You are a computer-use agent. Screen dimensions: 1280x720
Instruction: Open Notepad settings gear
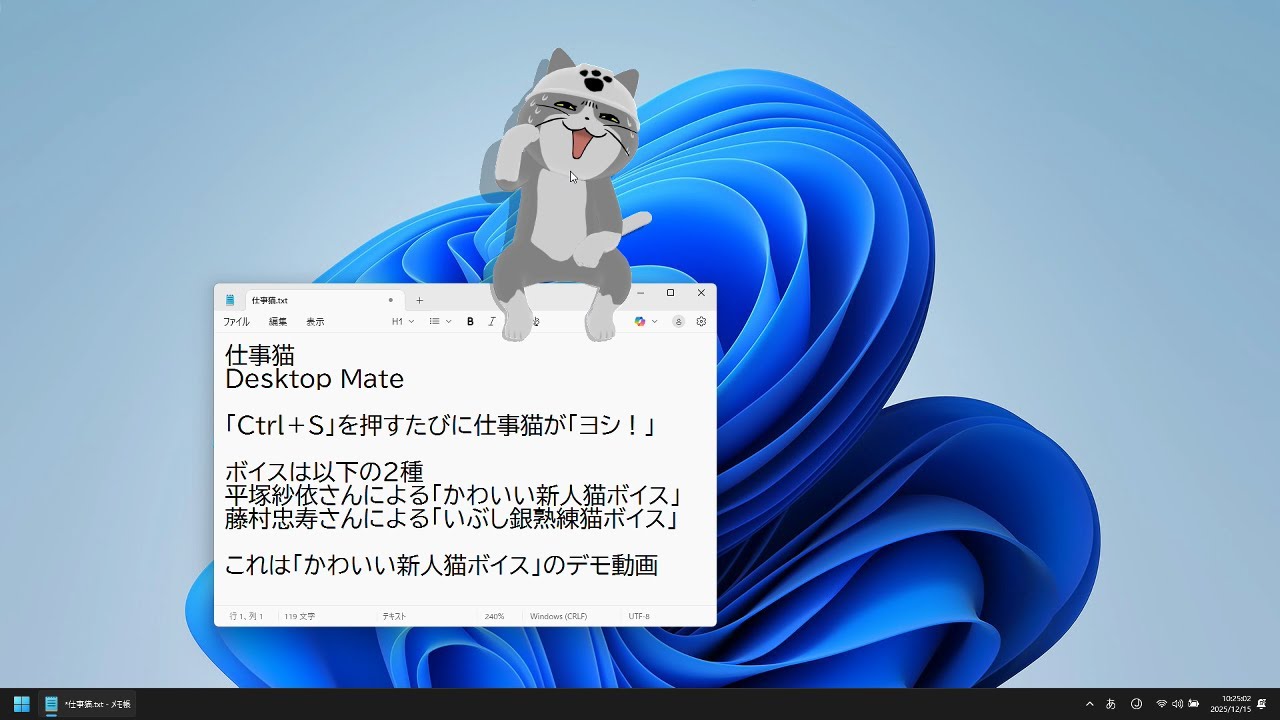[x=701, y=321]
